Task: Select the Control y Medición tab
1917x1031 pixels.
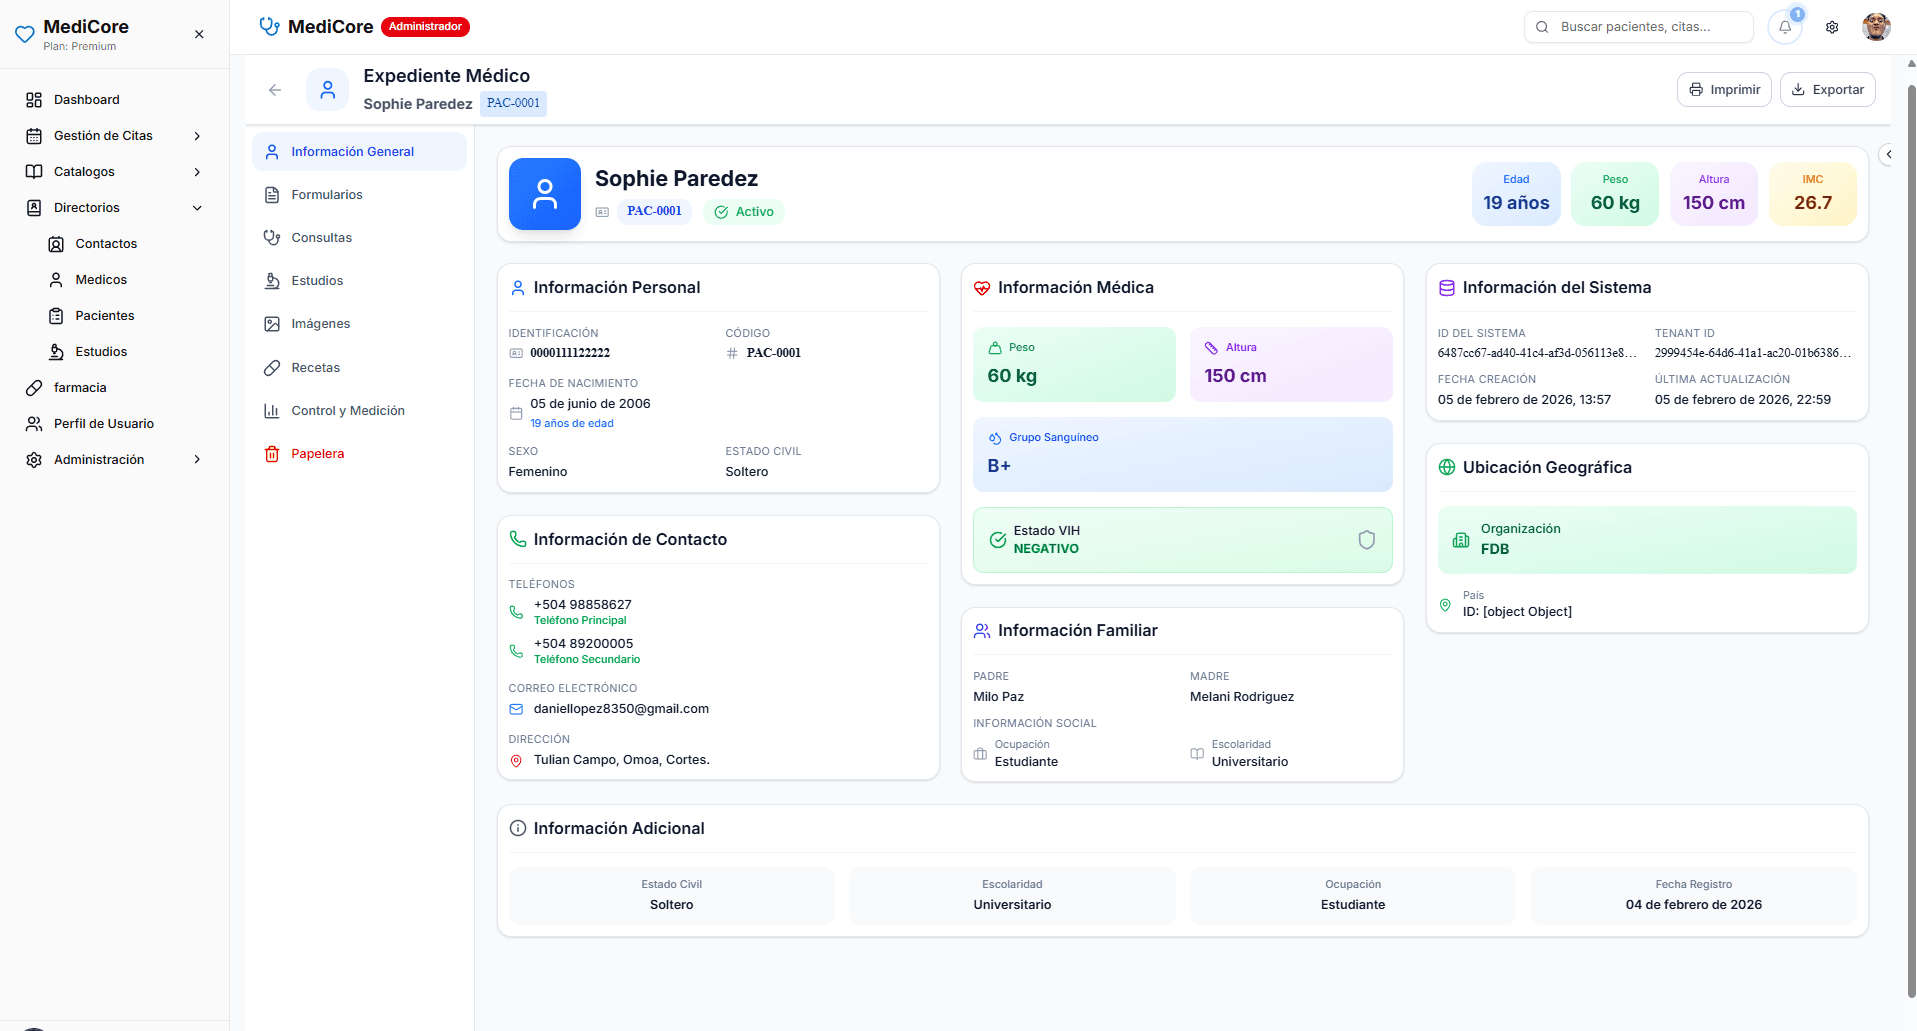Action: (347, 411)
